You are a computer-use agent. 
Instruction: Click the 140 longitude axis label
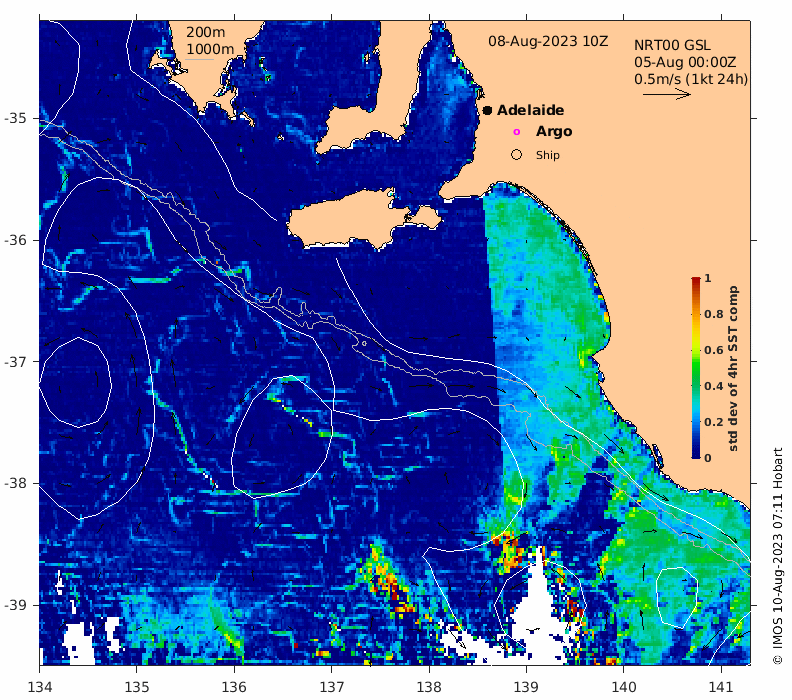pyautogui.click(x=624, y=687)
